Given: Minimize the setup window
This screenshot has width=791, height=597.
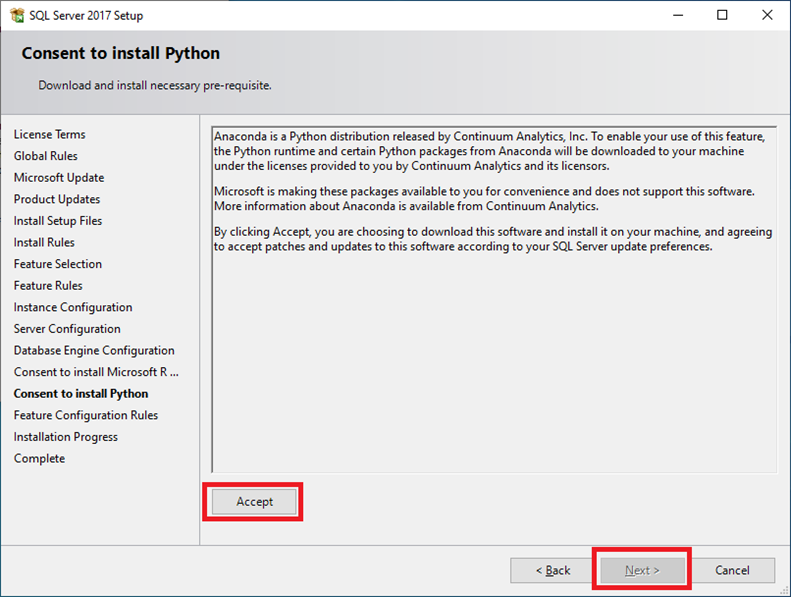Looking at the screenshot, I should click(678, 15).
